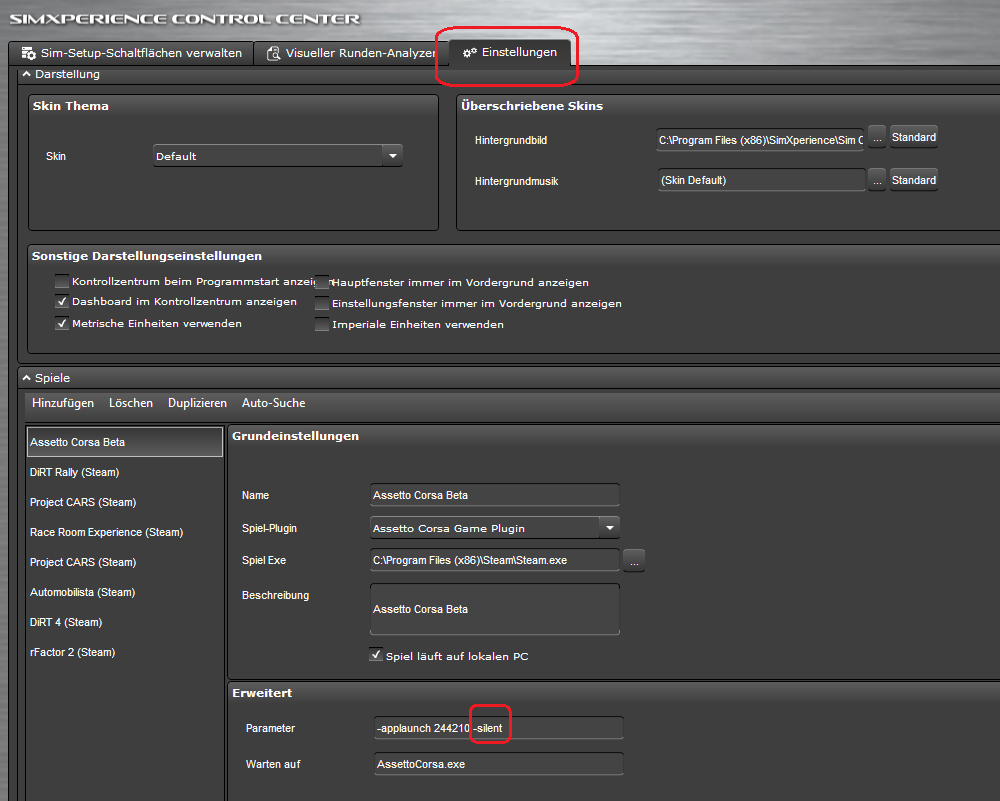Open Sim-Setup-Schaltflächen verwalten tab
This screenshot has width=1000, height=801.
click(x=131, y=53)
